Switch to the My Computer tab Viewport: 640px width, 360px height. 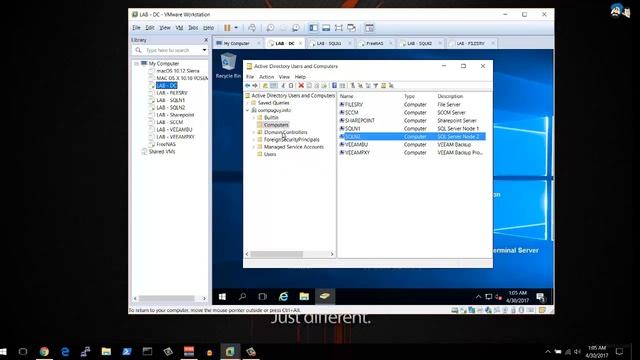tap(236, 43)
